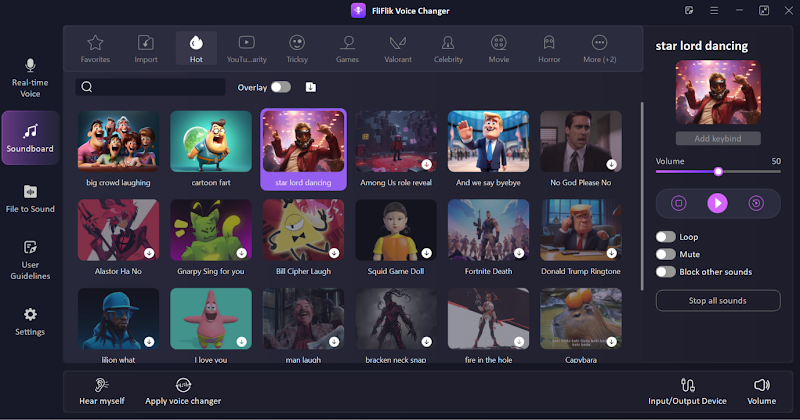Download the Squid Game Doll sound
Viewport: 800px width, 420px height.
[427, 253]
